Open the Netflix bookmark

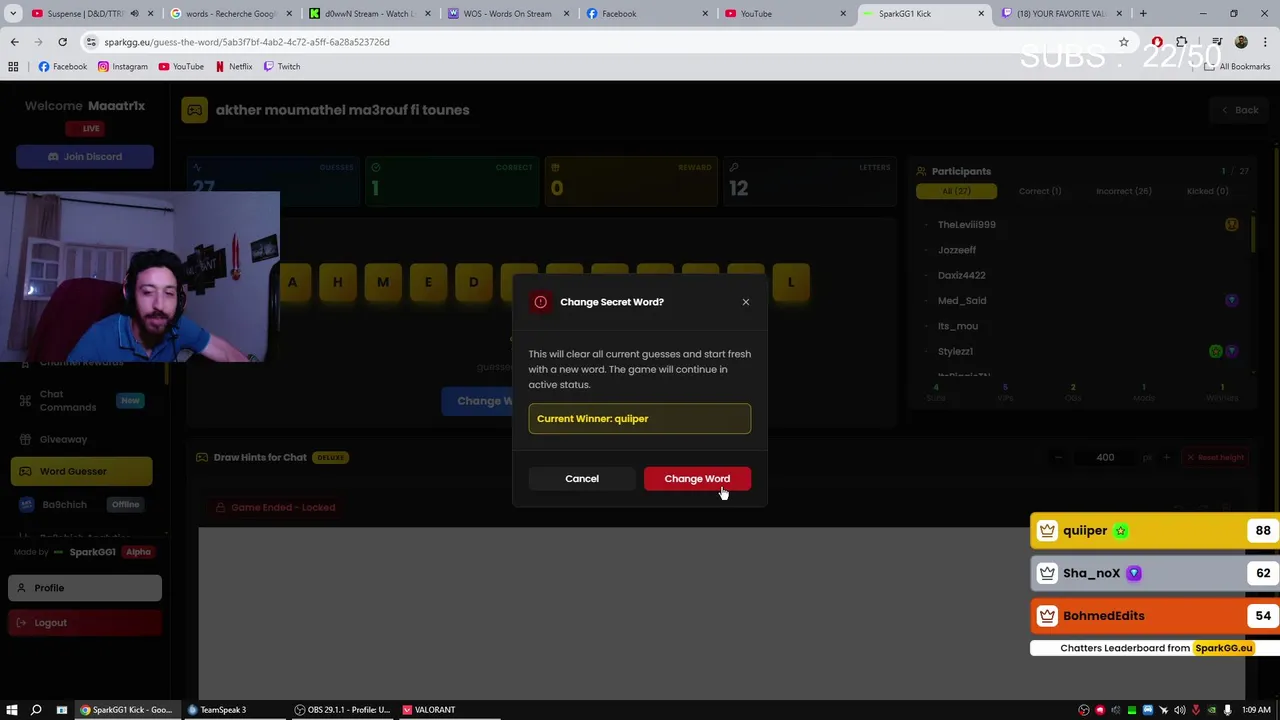(x=233, y=66)
